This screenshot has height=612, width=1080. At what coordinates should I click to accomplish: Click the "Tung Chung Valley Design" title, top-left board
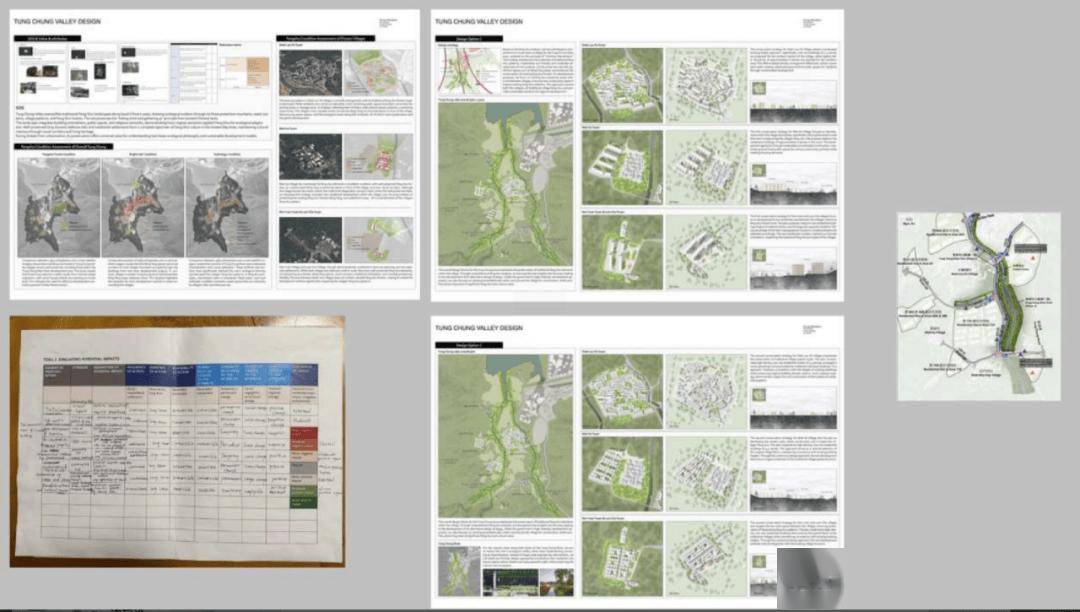coord(58,20)
